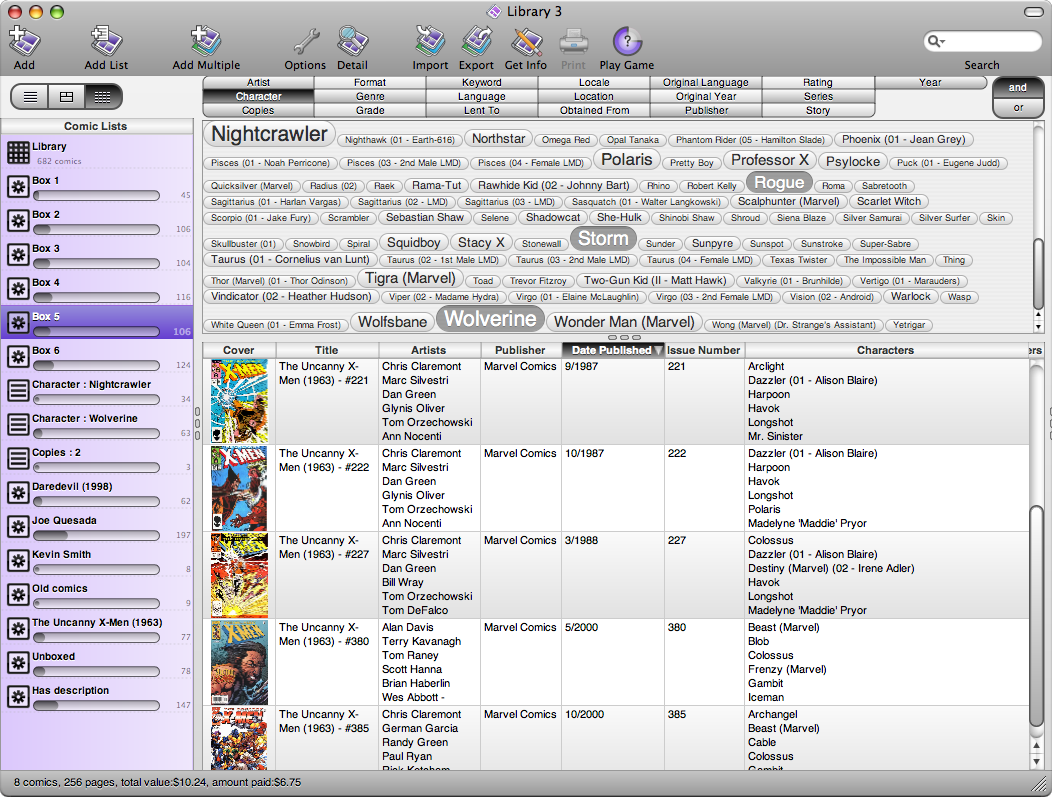Sort by the Issue Number column header
This screenshot has width=1052, height=797.
tap(704, 350)
